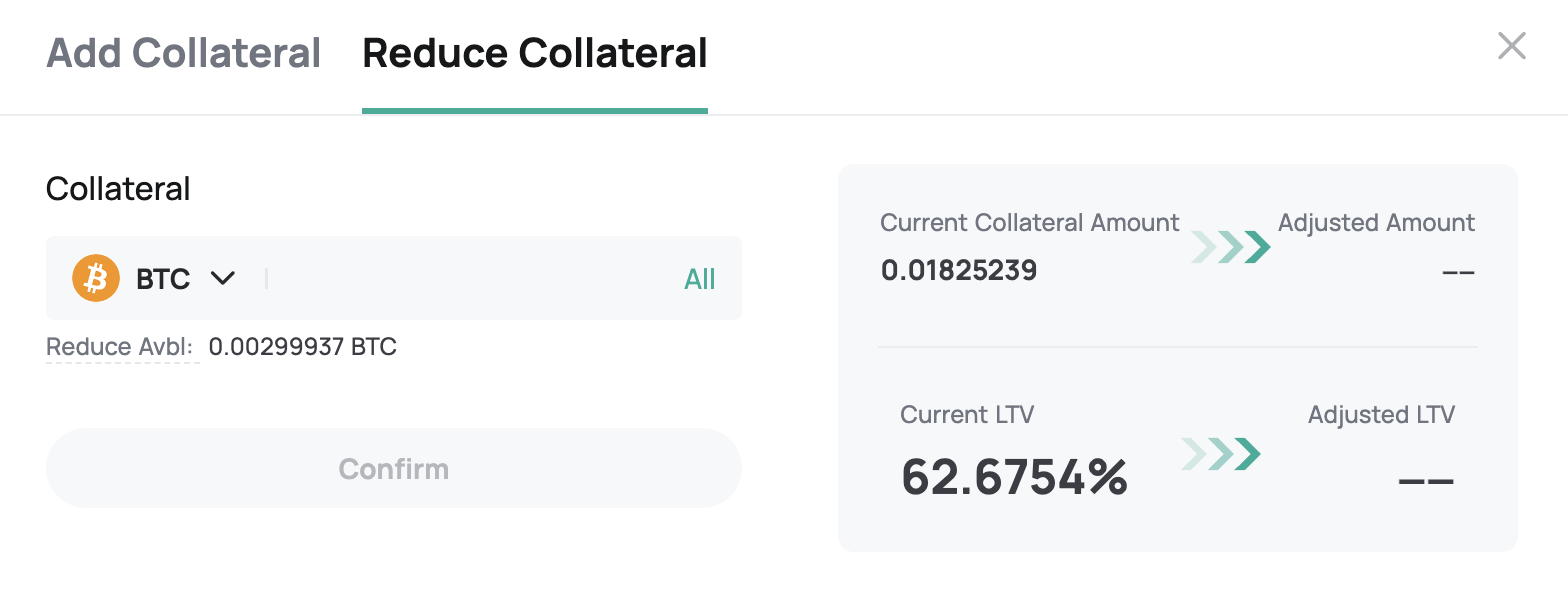Click the Reduce Avbl label tooltip

[x=120, y=347]
